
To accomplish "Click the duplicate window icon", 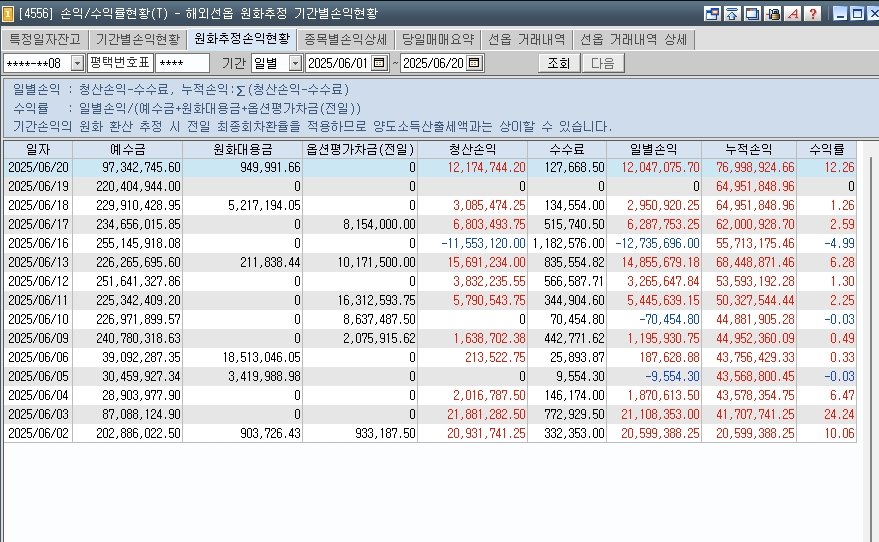I will 752,13.
